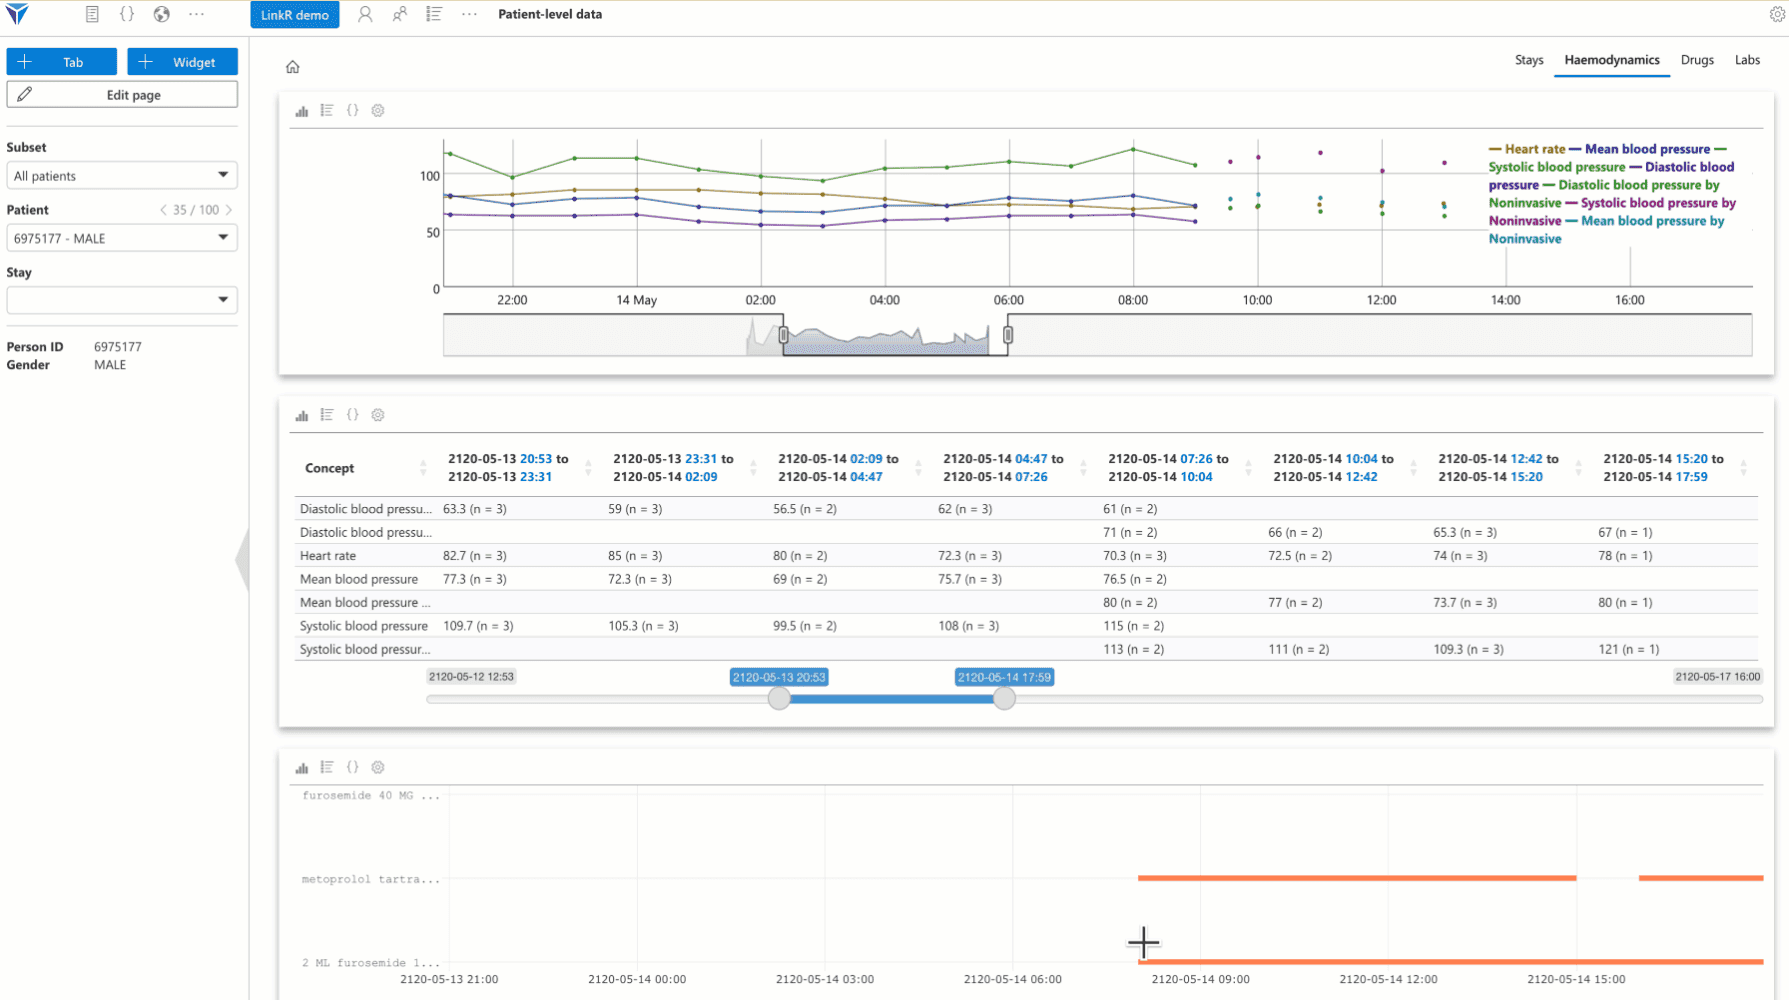Open settings gear on the haemodynamics chart widget

[378, 111]
